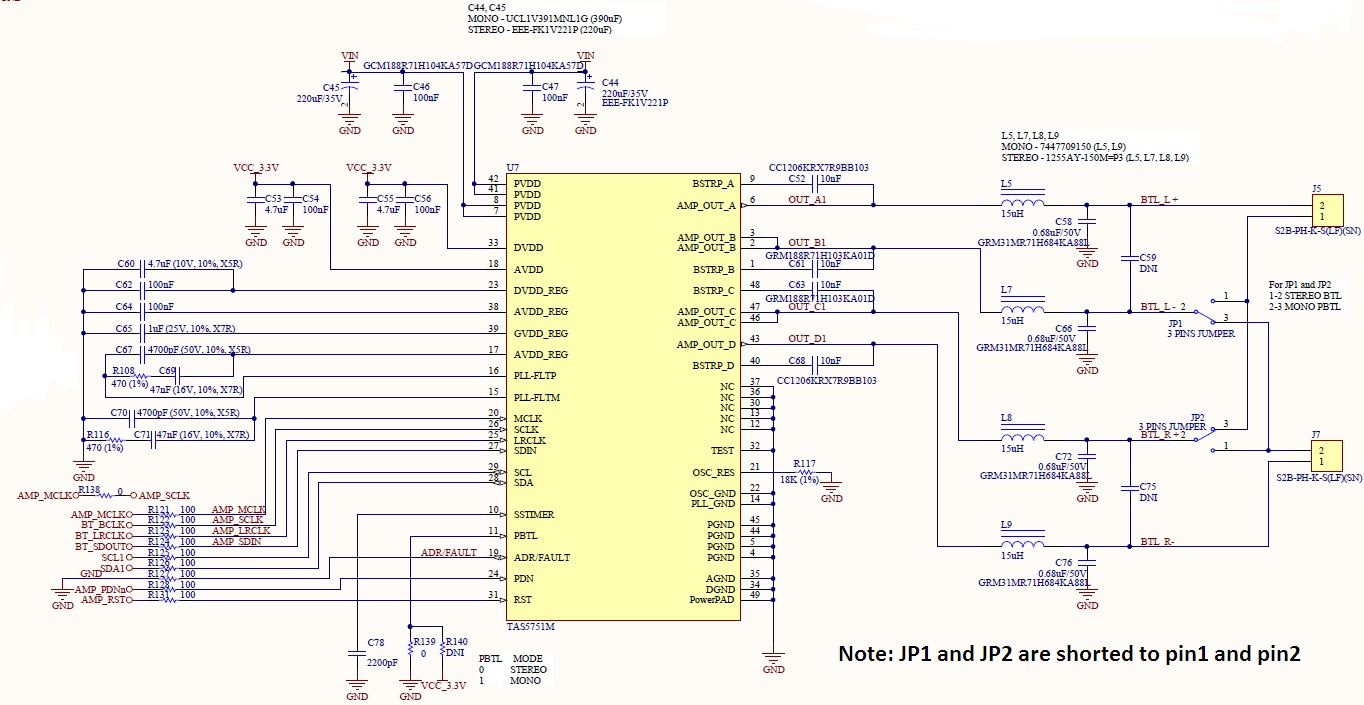
Task: Select the BTL_R- net label
Action: [1157, 542]
